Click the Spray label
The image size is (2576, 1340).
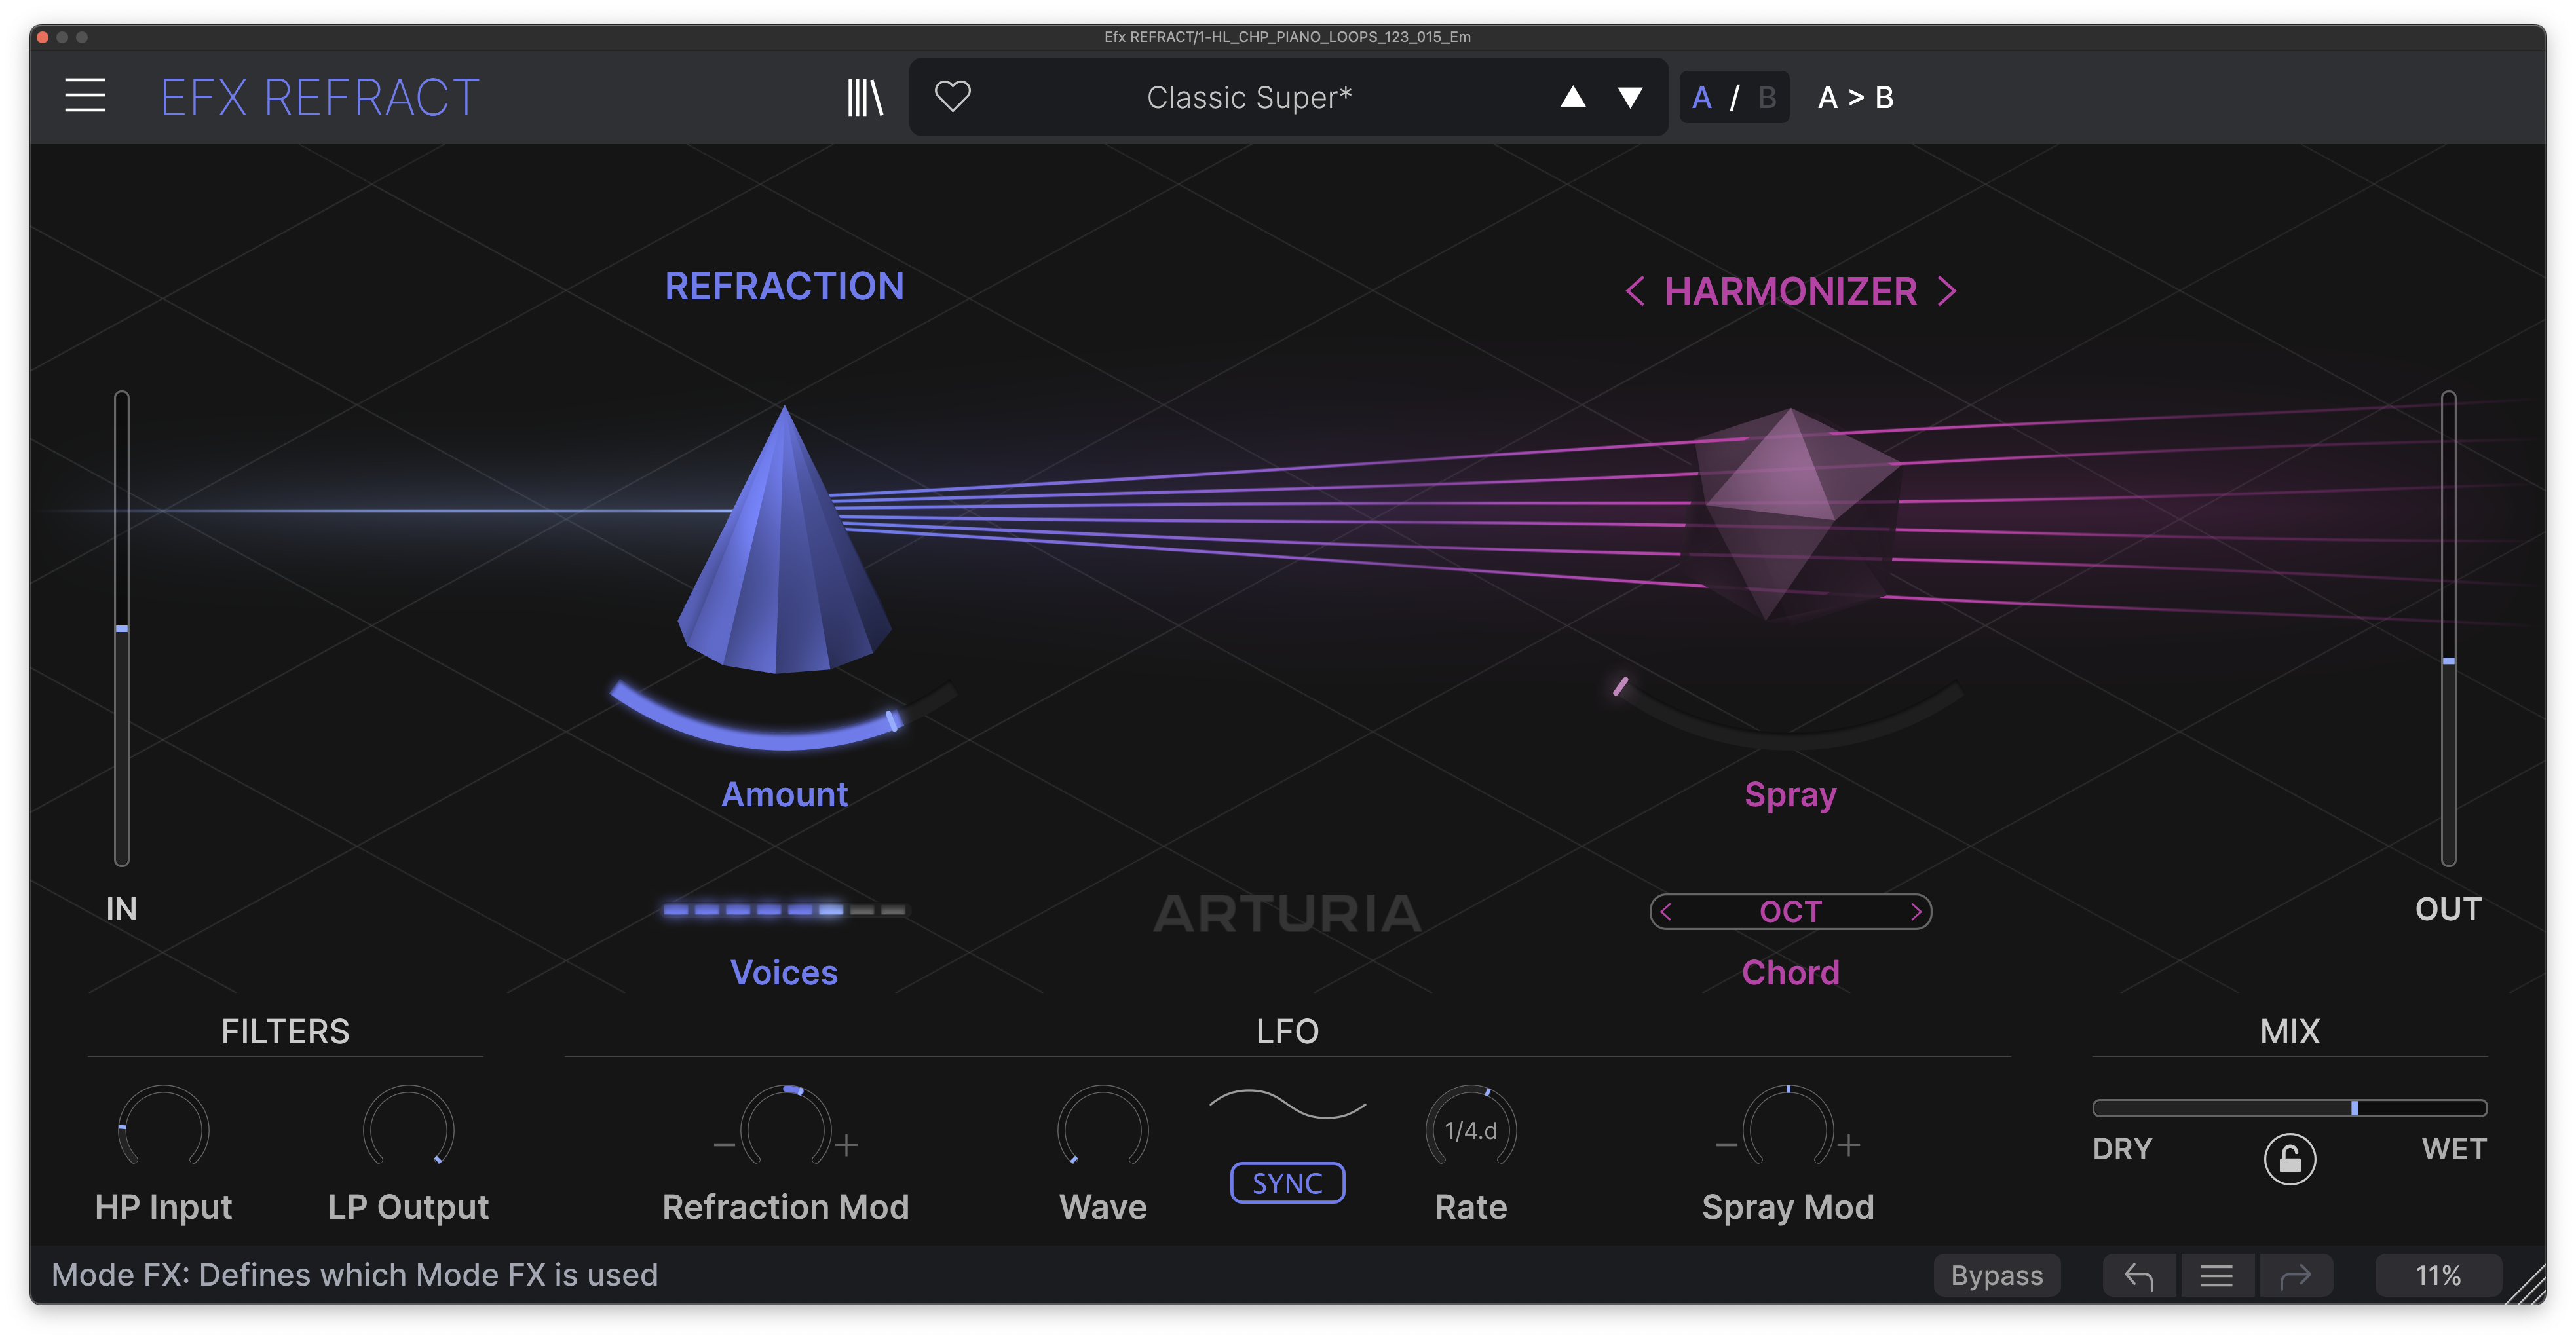click(1790, 795)
